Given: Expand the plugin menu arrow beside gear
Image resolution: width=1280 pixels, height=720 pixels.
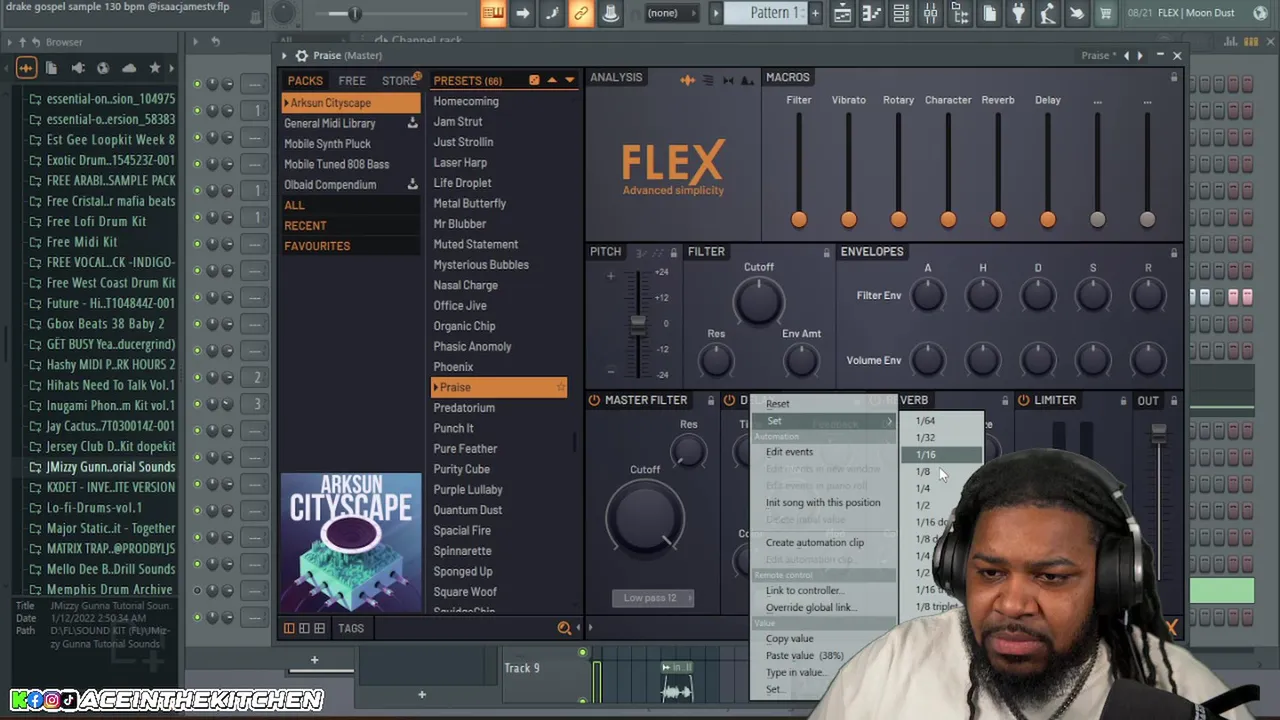Looking at the screenshot, I should pyautogui.click(x=284, y=55).
